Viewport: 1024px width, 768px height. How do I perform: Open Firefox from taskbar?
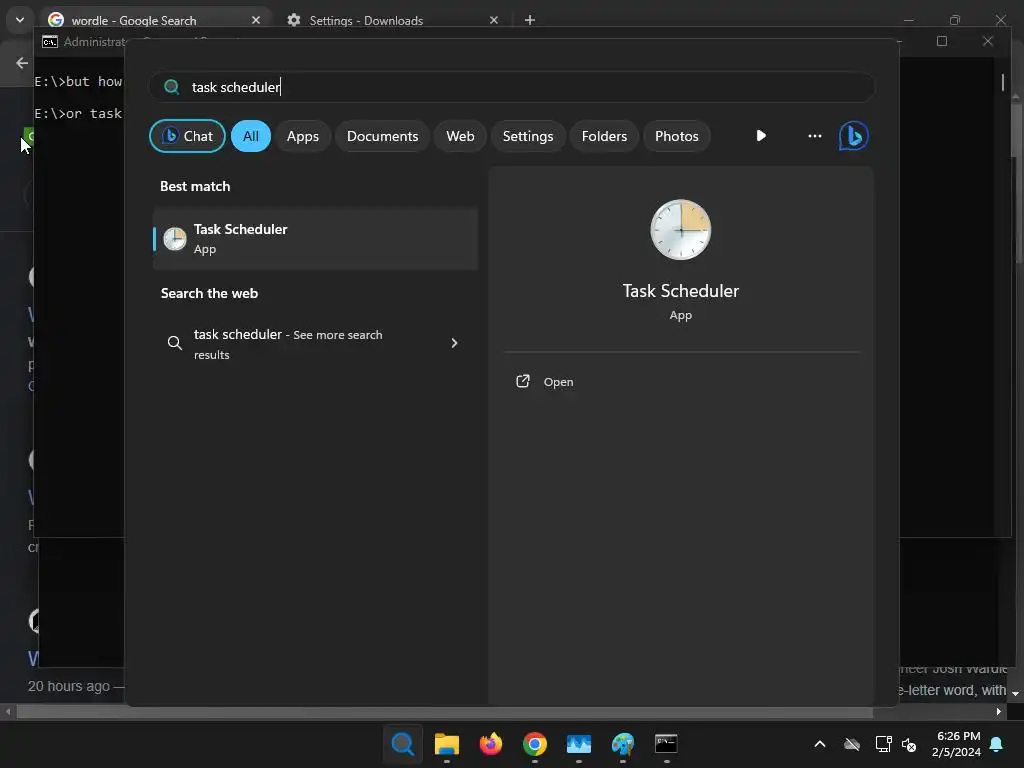pos(490,744)
